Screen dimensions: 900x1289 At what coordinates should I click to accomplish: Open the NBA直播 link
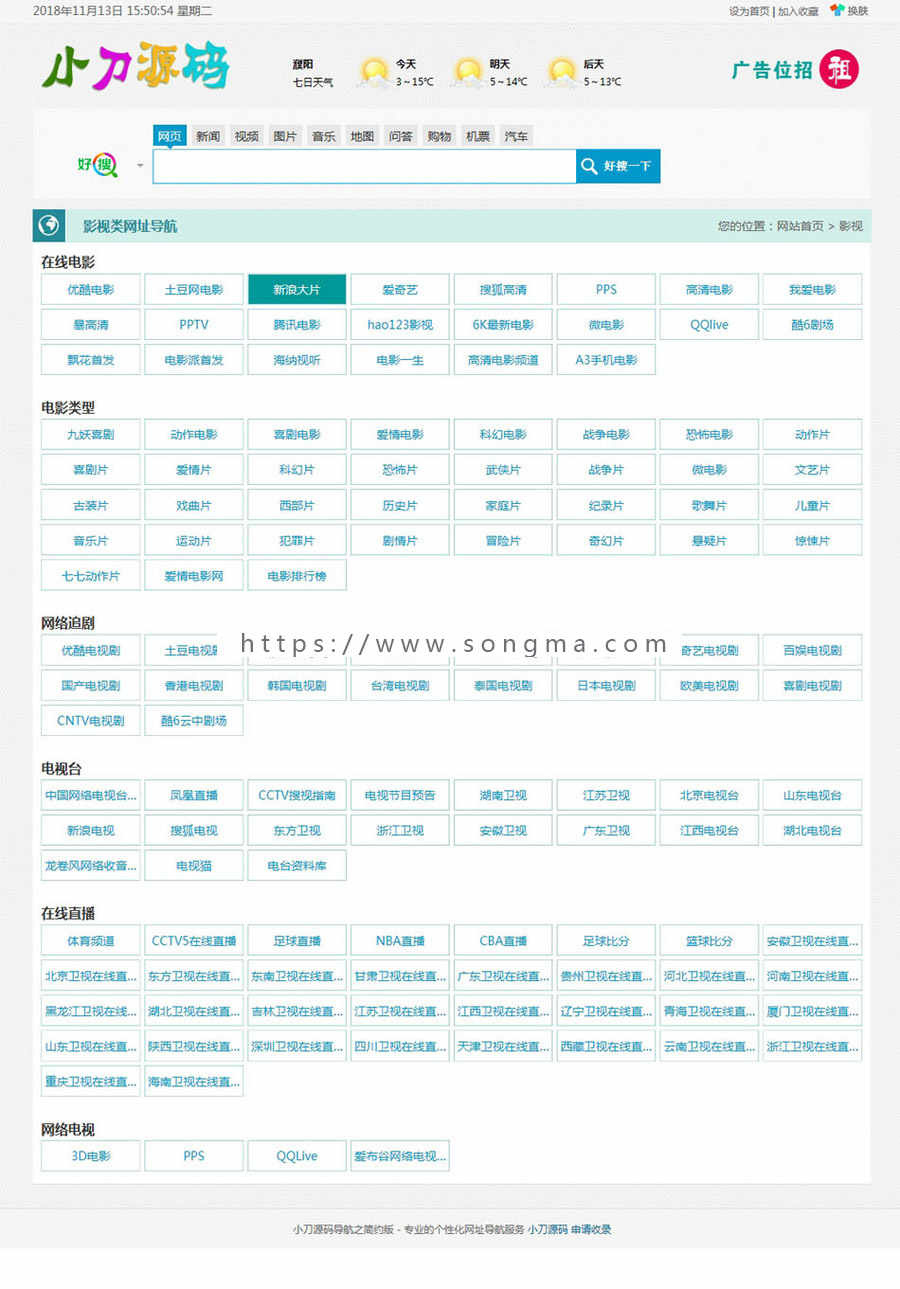click(400, 940)
